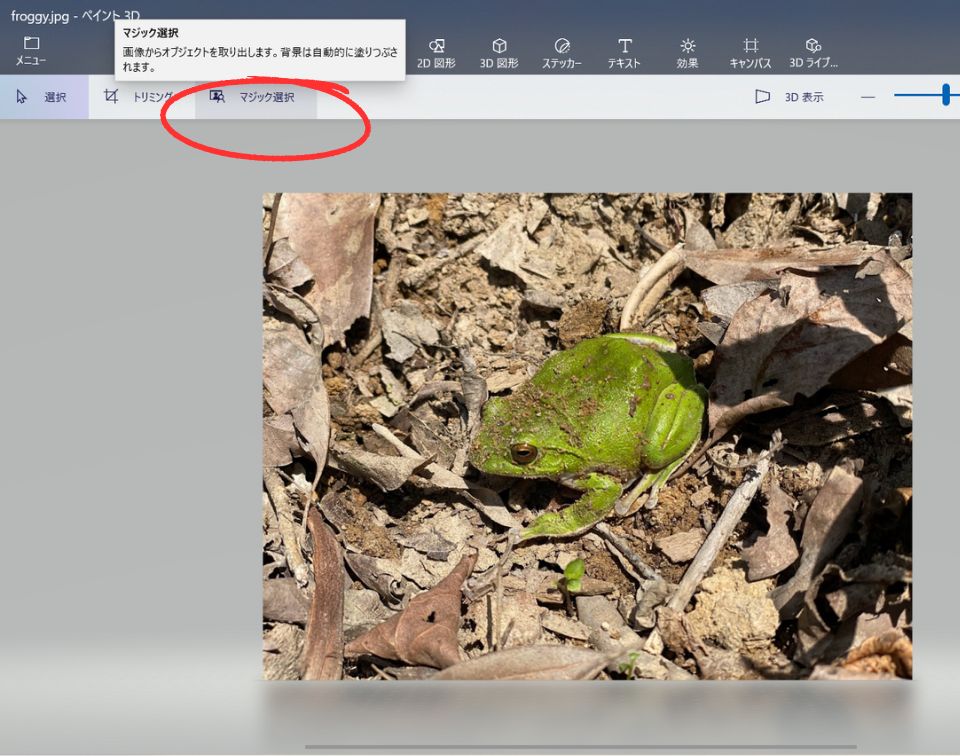Click the frog image on canvas
Viewport: 960px width, 756px height.
tap(587, 436)
